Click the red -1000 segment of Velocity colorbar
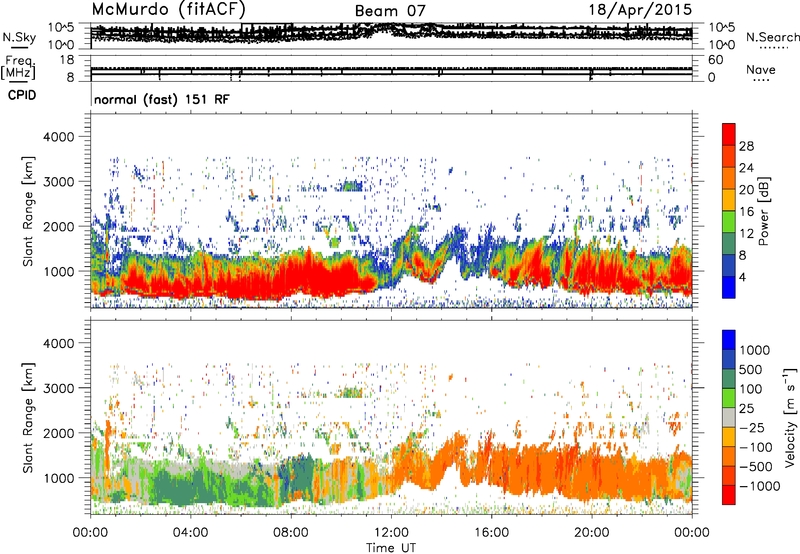This screenshot has width=800, height=554. [x=729, y=495]
